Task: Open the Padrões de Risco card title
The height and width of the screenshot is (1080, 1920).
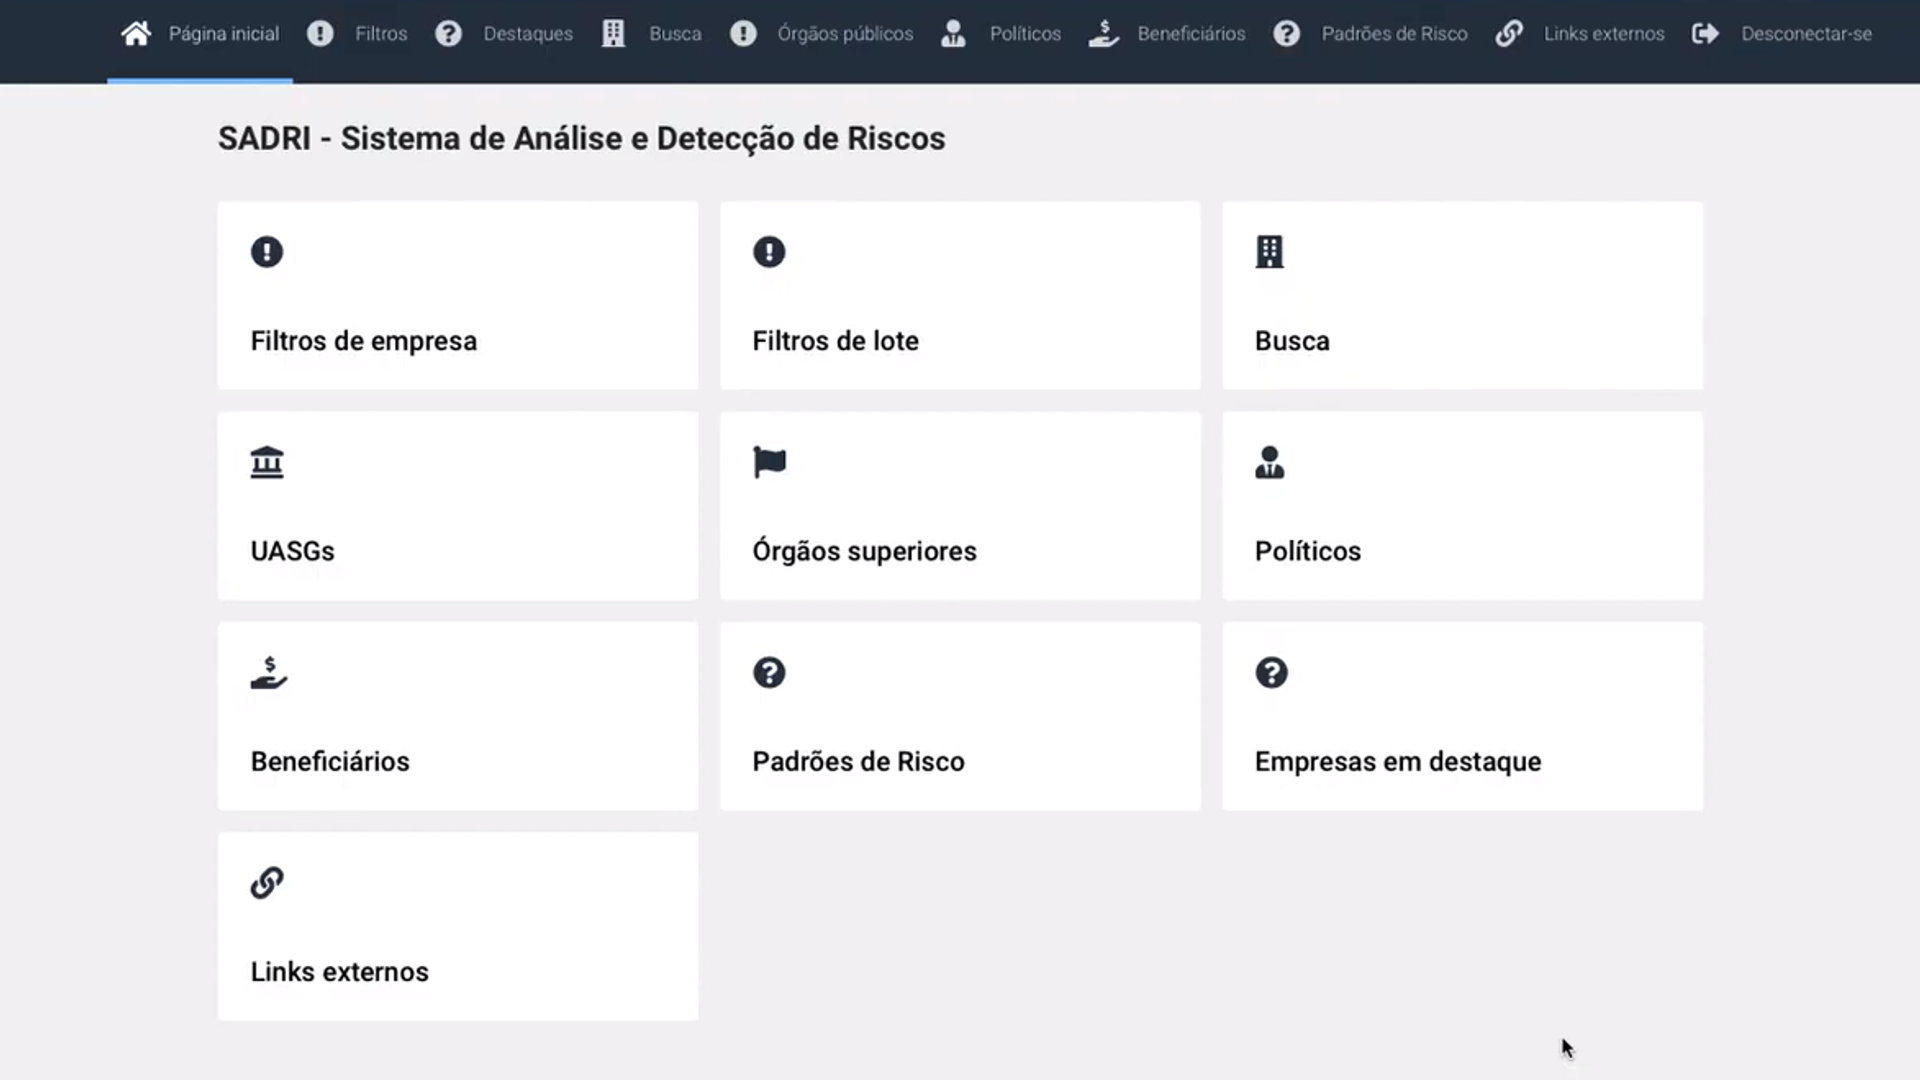Action: (858, 761)
